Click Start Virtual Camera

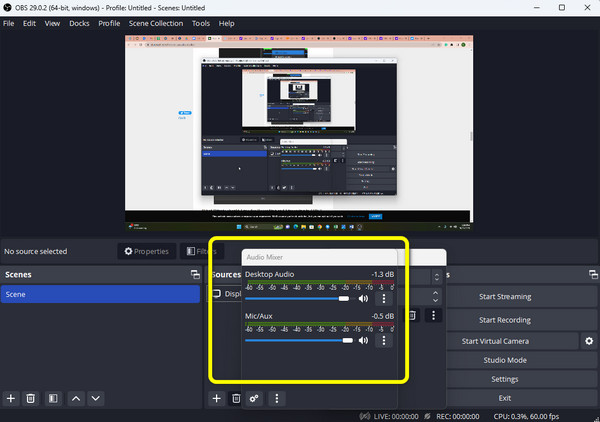pyautogui.click(x=495, y=341)
